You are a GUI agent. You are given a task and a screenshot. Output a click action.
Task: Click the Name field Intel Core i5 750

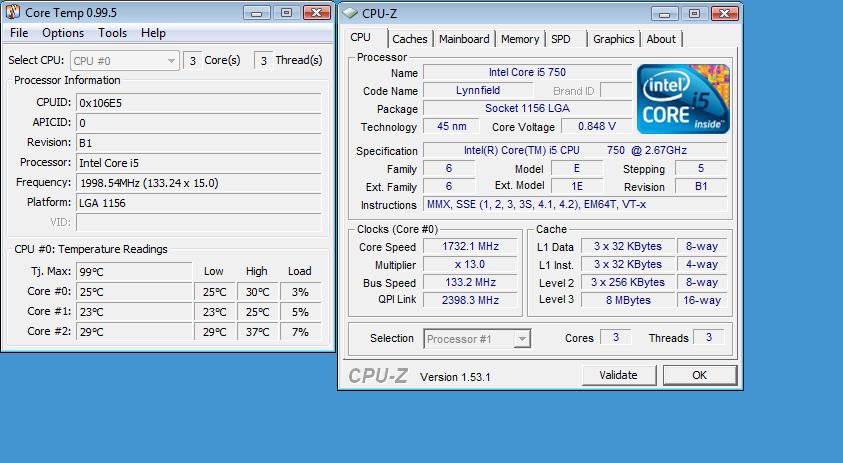[x=527, y=72]
